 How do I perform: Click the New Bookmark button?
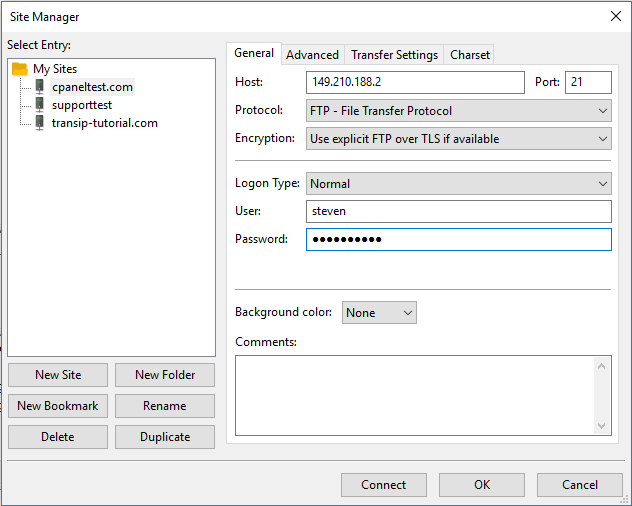pos(58,406)
